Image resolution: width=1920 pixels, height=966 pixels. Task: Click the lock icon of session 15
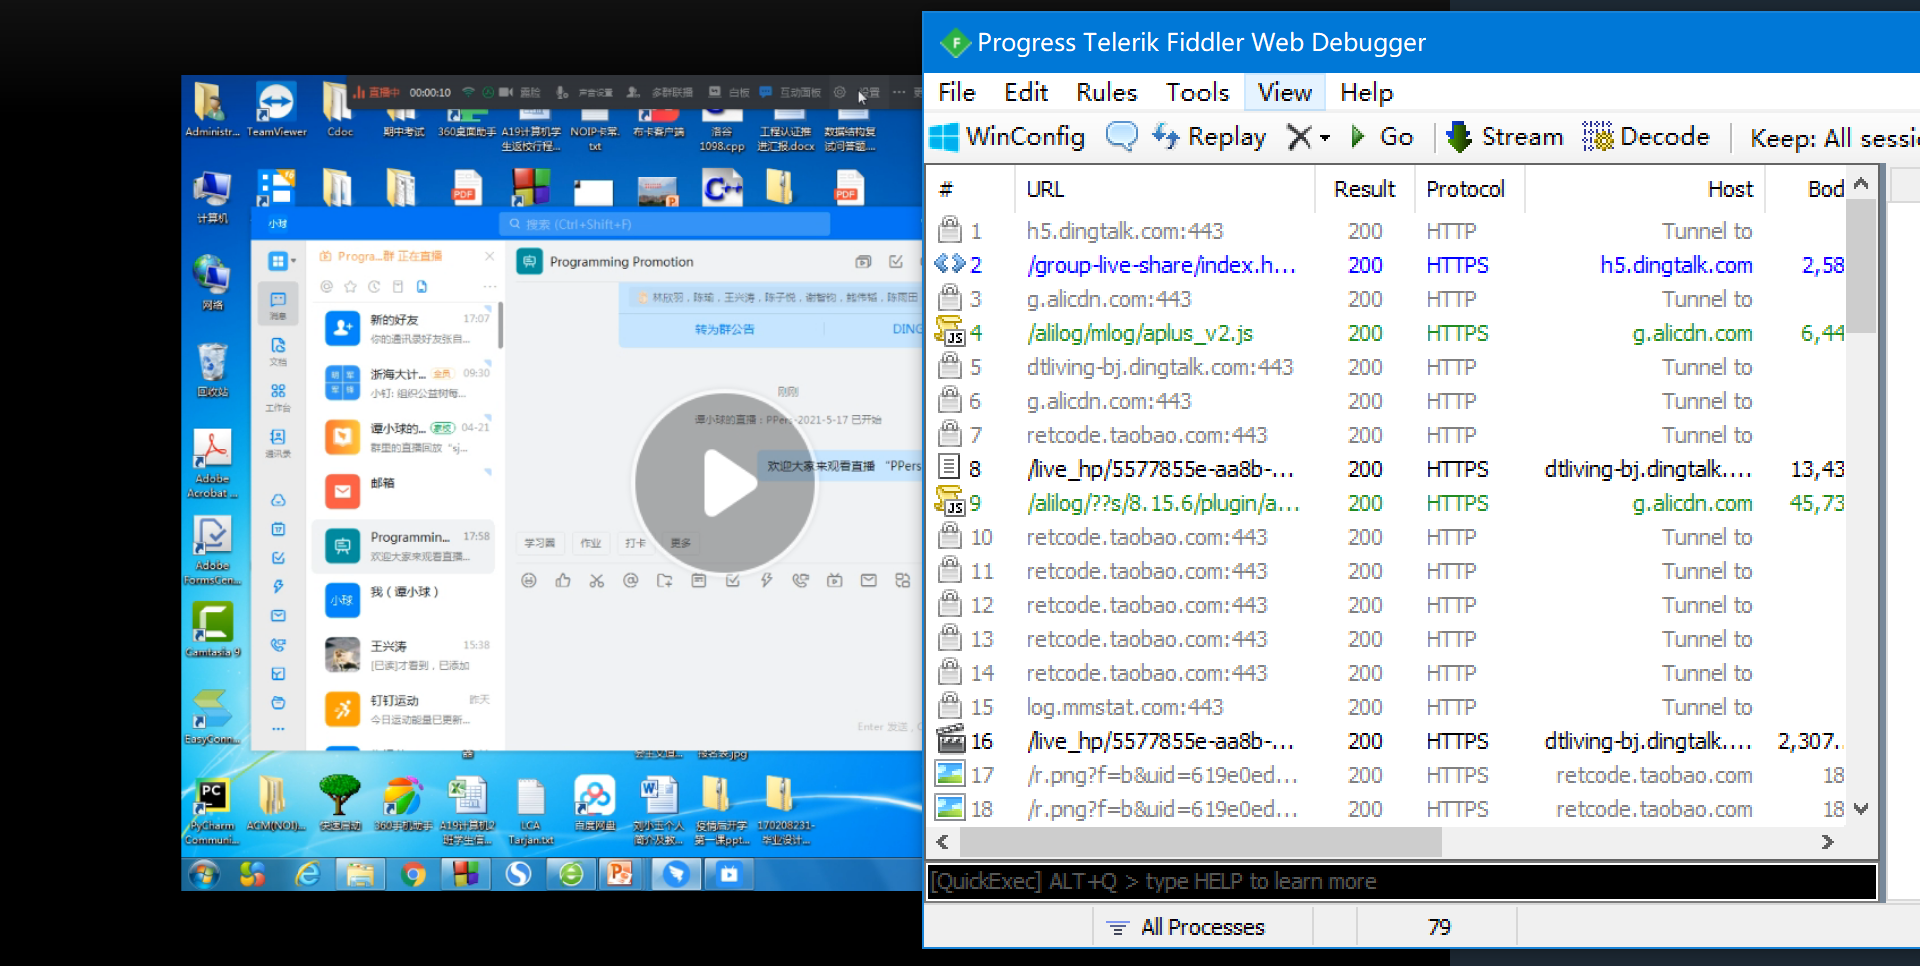[950, 706]
